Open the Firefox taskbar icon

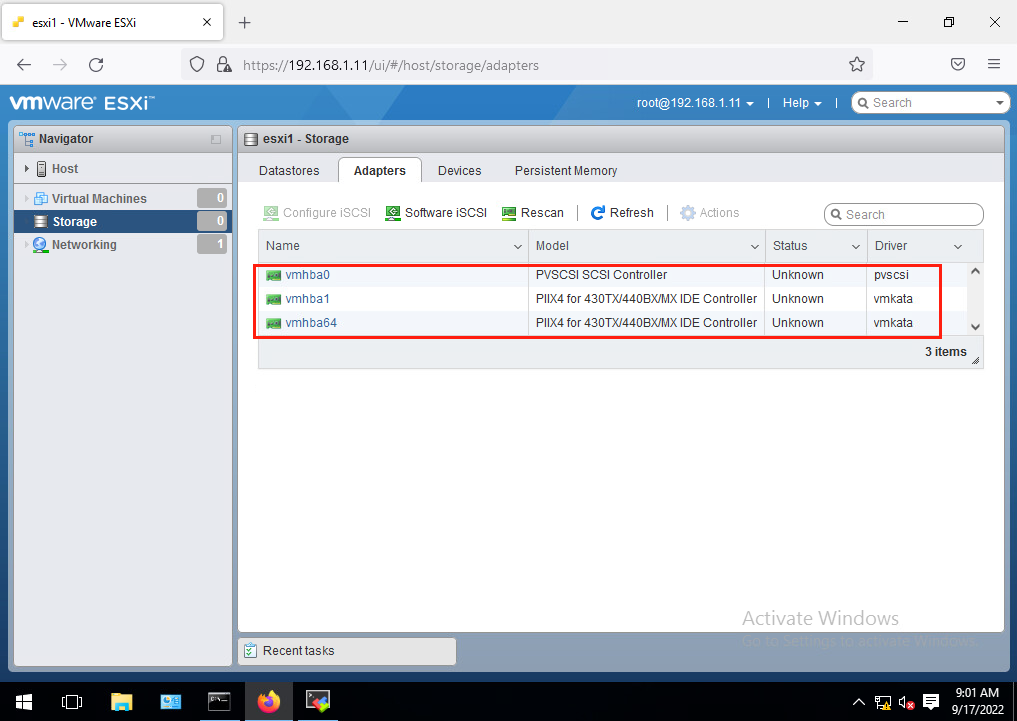(x=268, y=701)
